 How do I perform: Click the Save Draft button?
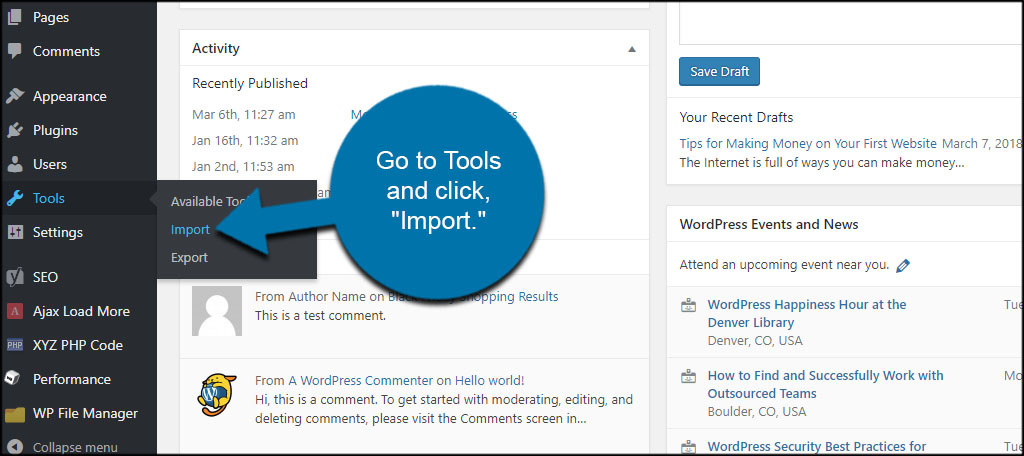(x=719, y=71)
